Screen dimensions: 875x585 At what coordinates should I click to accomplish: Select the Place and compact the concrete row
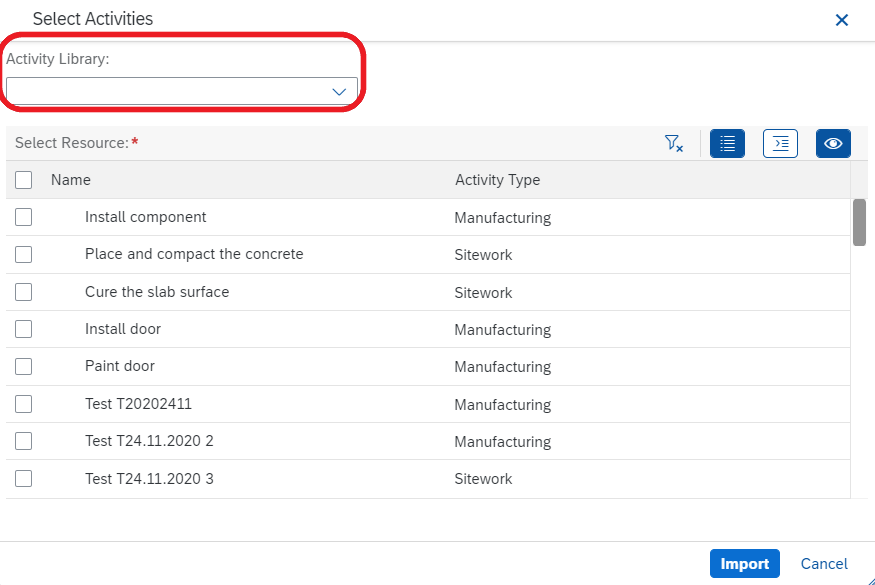pyautogui.click(x=428, y=255)
